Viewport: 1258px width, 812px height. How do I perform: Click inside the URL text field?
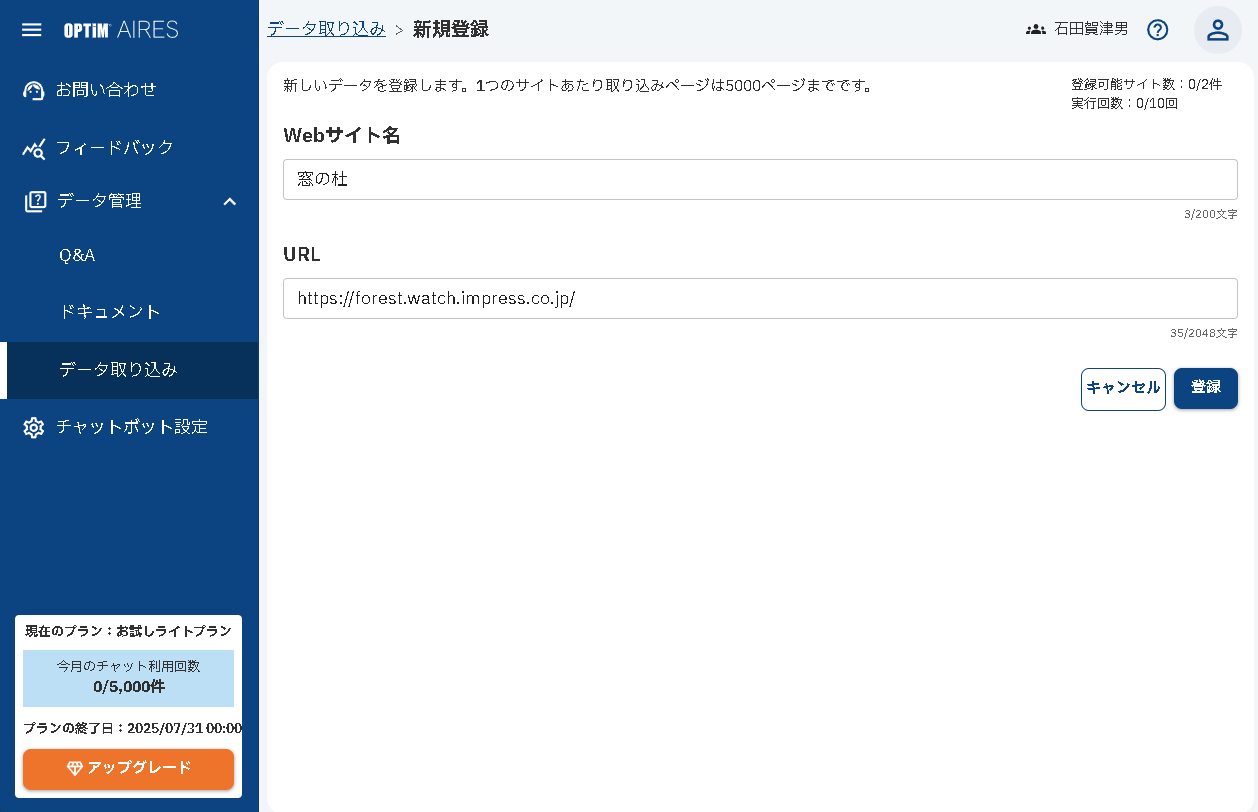coord(760,298)
